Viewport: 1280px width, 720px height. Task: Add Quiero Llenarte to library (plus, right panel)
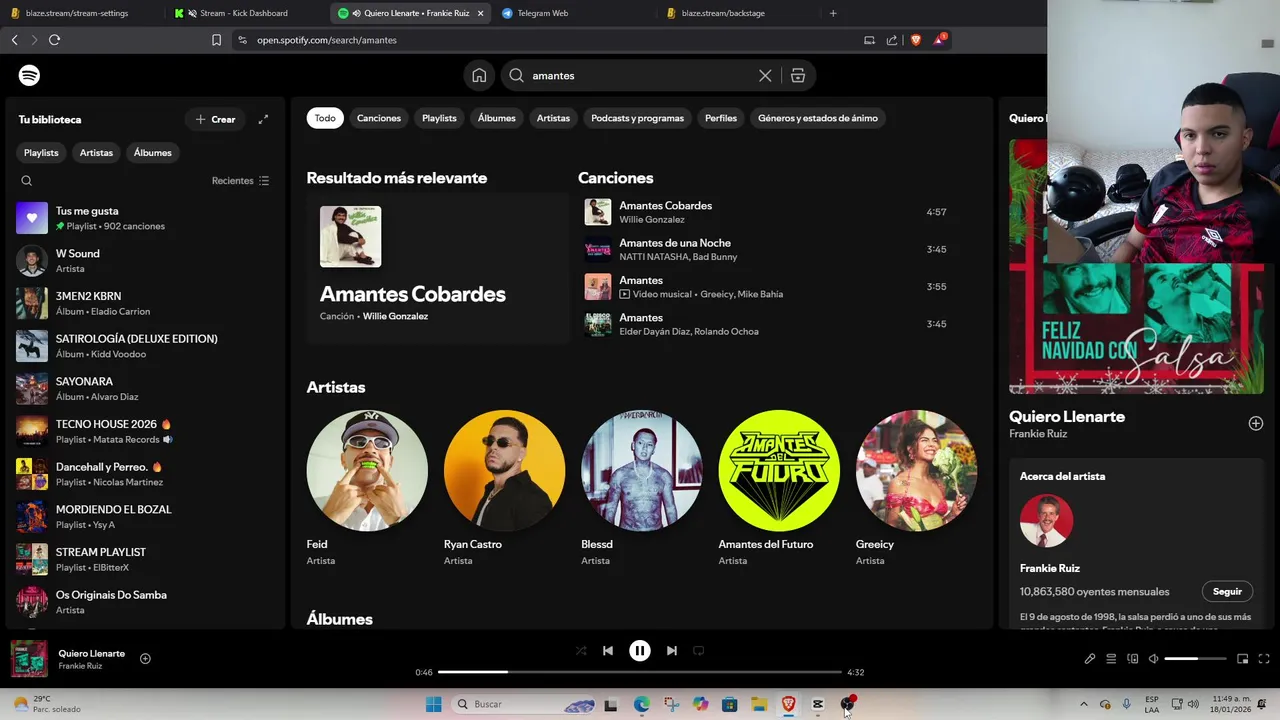point(1256,423)
